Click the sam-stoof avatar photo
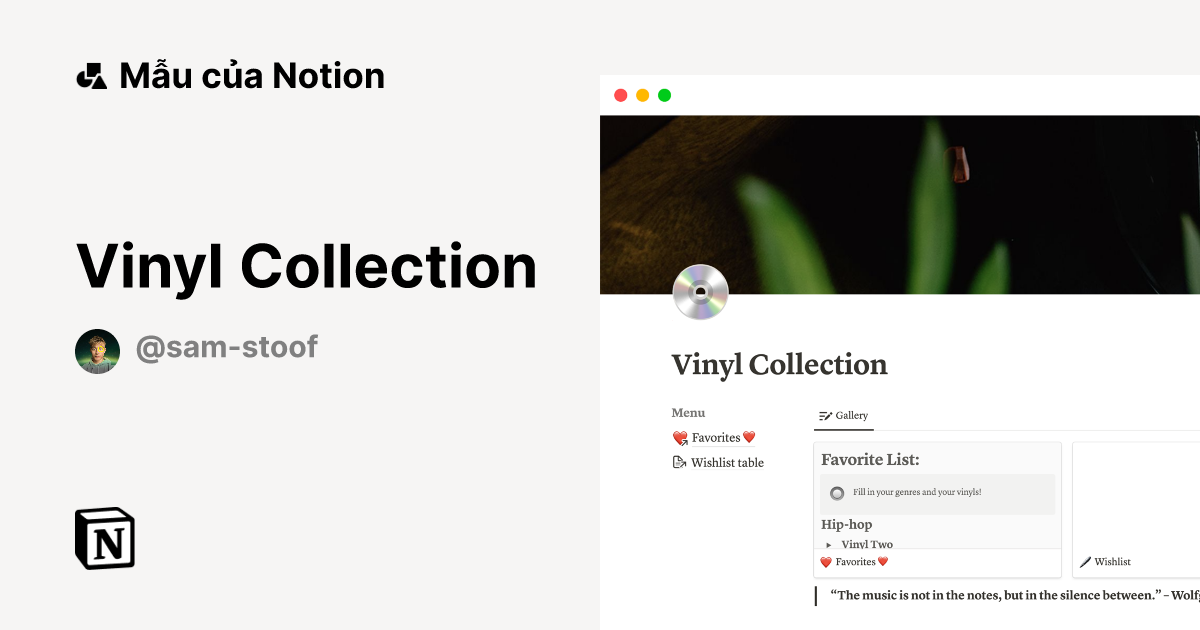1200x630 pixels. [97, 350]
